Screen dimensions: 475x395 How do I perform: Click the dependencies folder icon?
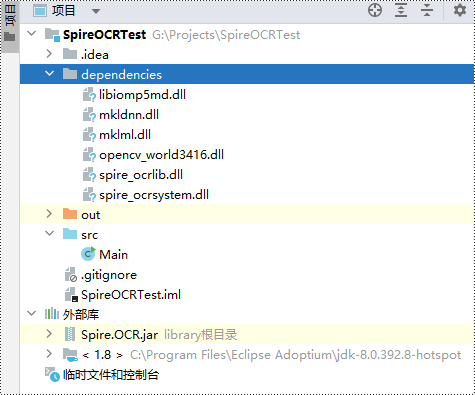tap(70, 74)
